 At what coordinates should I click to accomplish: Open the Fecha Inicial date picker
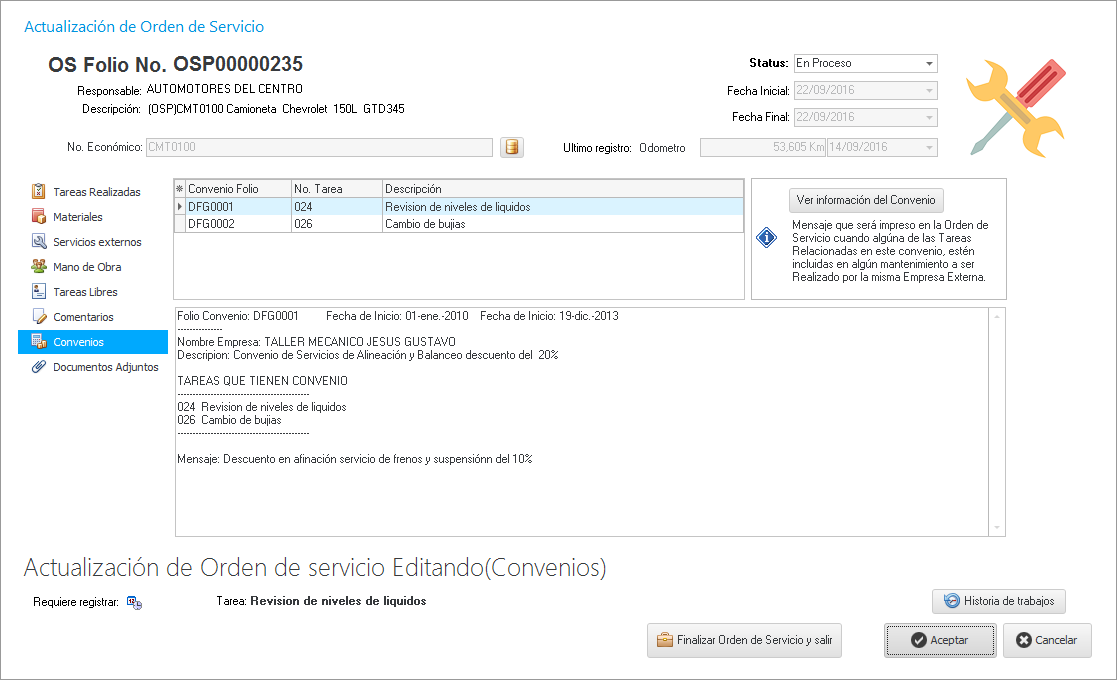[x=930, y=91]
